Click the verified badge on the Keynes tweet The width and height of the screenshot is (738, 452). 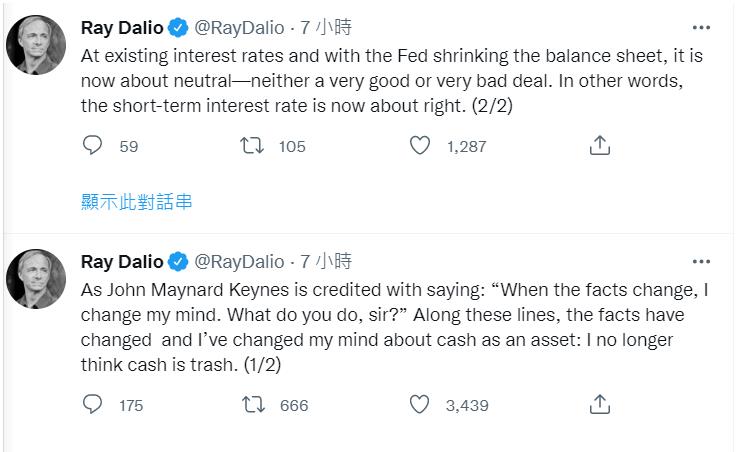[x=178, y=262]
